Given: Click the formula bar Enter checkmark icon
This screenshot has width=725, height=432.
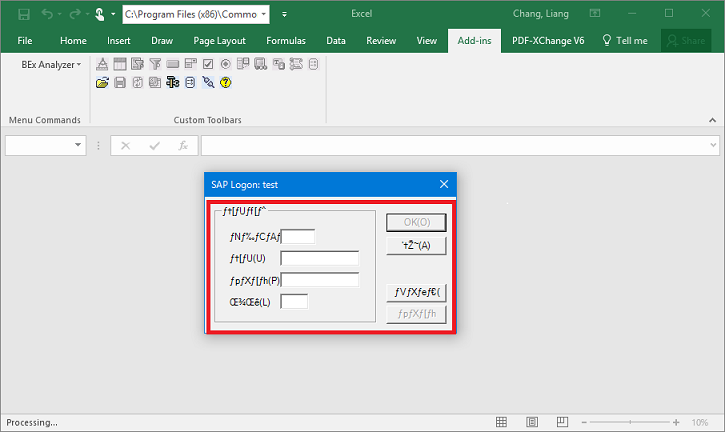Looking at the screenshot, I should 154,146.
